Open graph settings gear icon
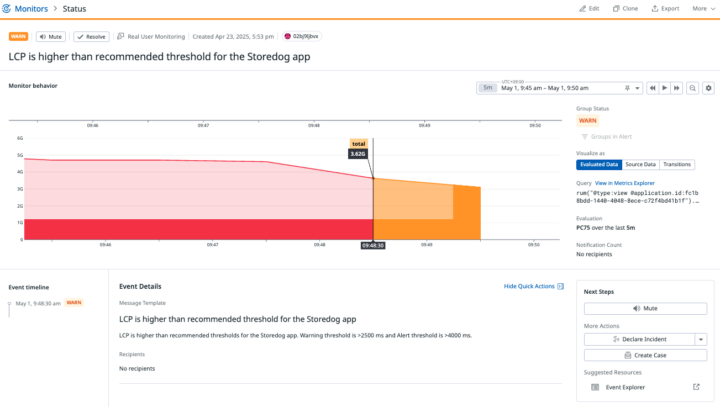Image resolution: width=720 pixels, height=407 pixels. [x=709, y=88]
